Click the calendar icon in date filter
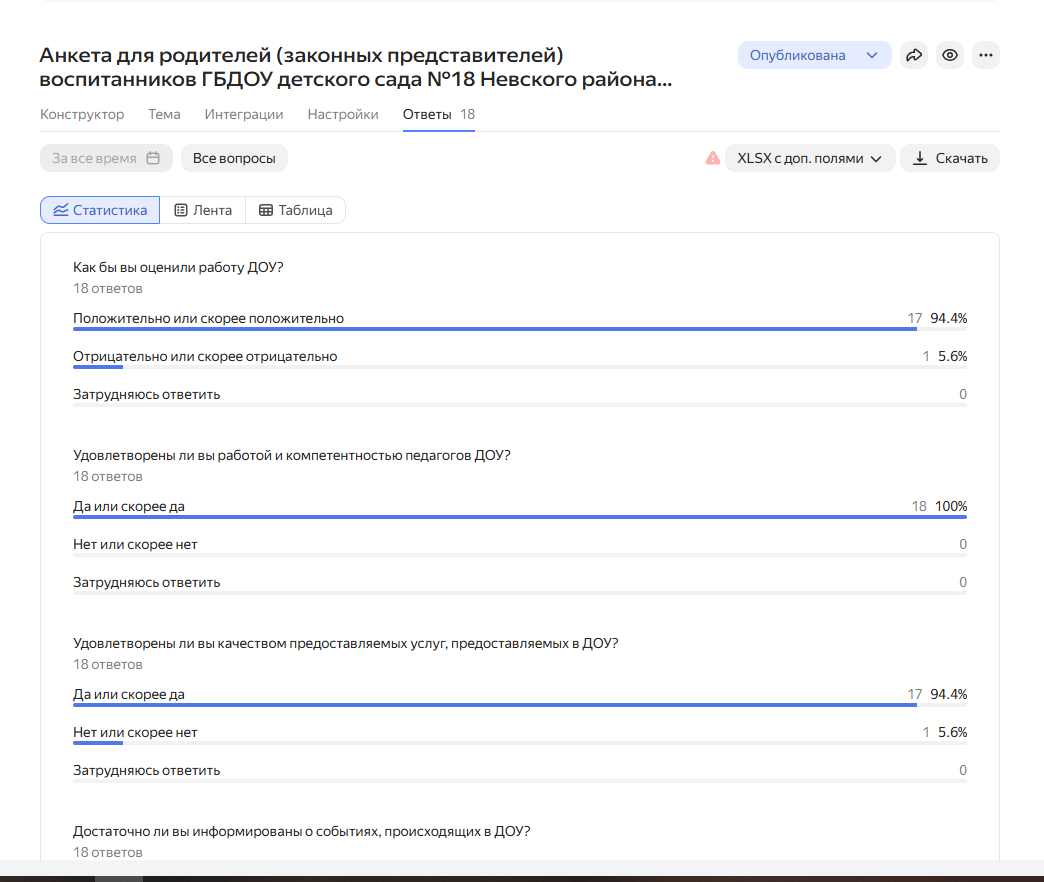The width and height of the screenshot is (1044, 882). (x=153, y=158)
